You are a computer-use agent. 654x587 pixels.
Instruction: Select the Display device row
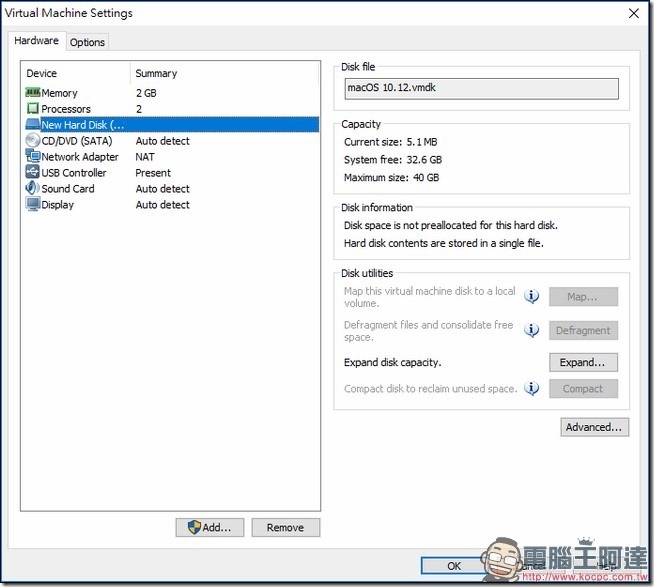pyautogui.click(x=171, y=204)
